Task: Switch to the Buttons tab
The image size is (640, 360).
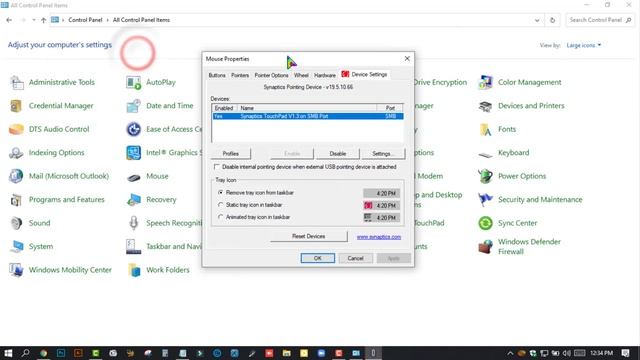Action: pyautogui.click(x=217, y=75)
